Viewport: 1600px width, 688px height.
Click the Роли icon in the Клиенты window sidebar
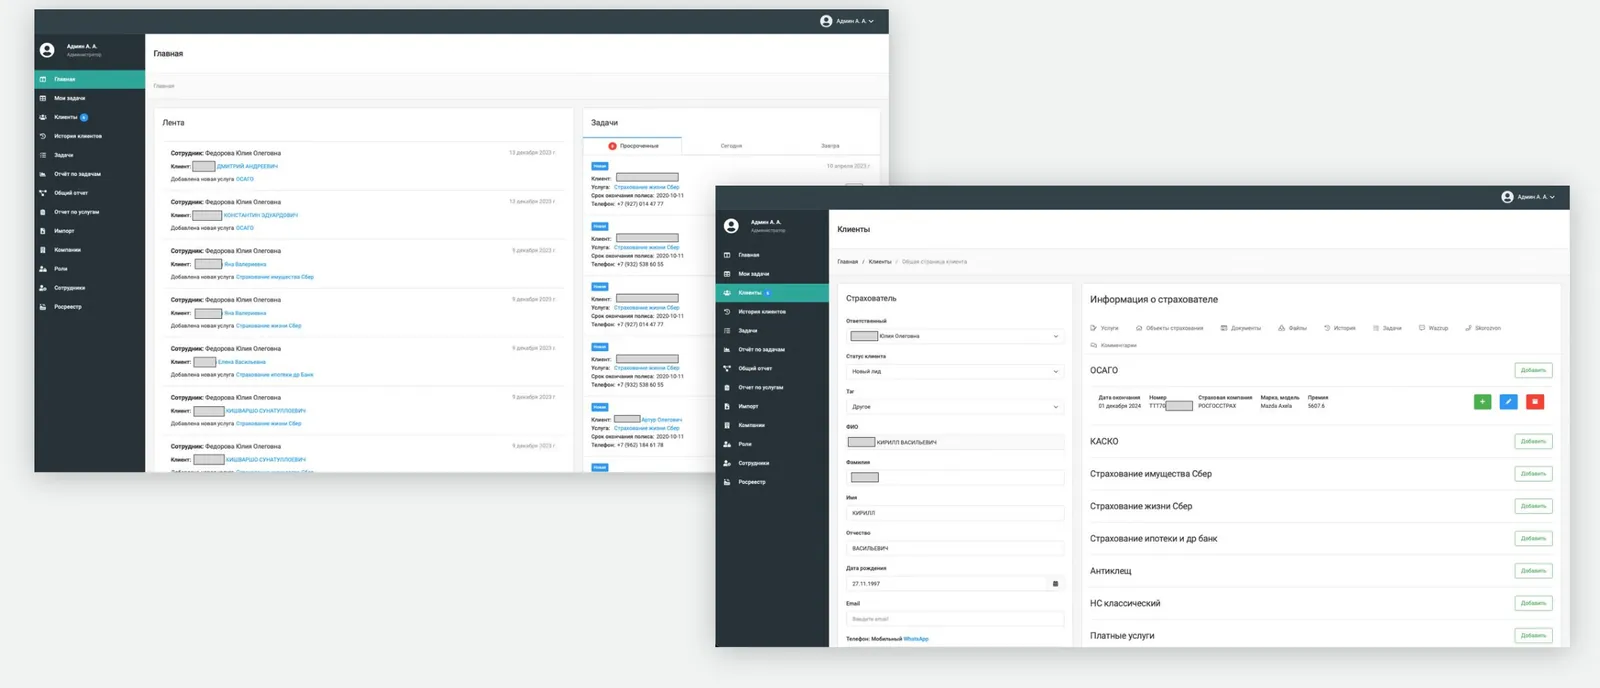pyautogui.click(x=727, y=444)
